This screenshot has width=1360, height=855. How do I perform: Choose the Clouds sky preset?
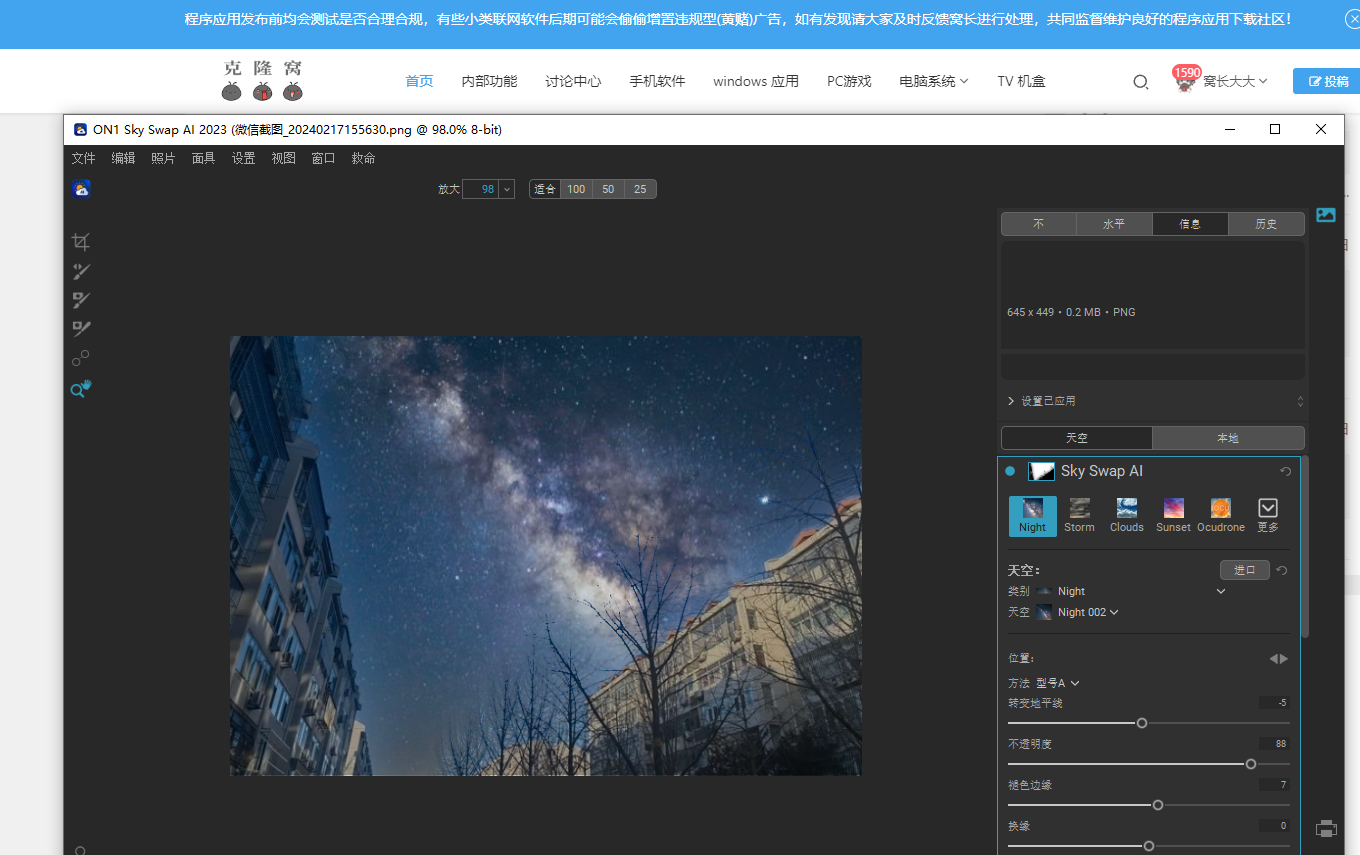(x=1126, y=516)
